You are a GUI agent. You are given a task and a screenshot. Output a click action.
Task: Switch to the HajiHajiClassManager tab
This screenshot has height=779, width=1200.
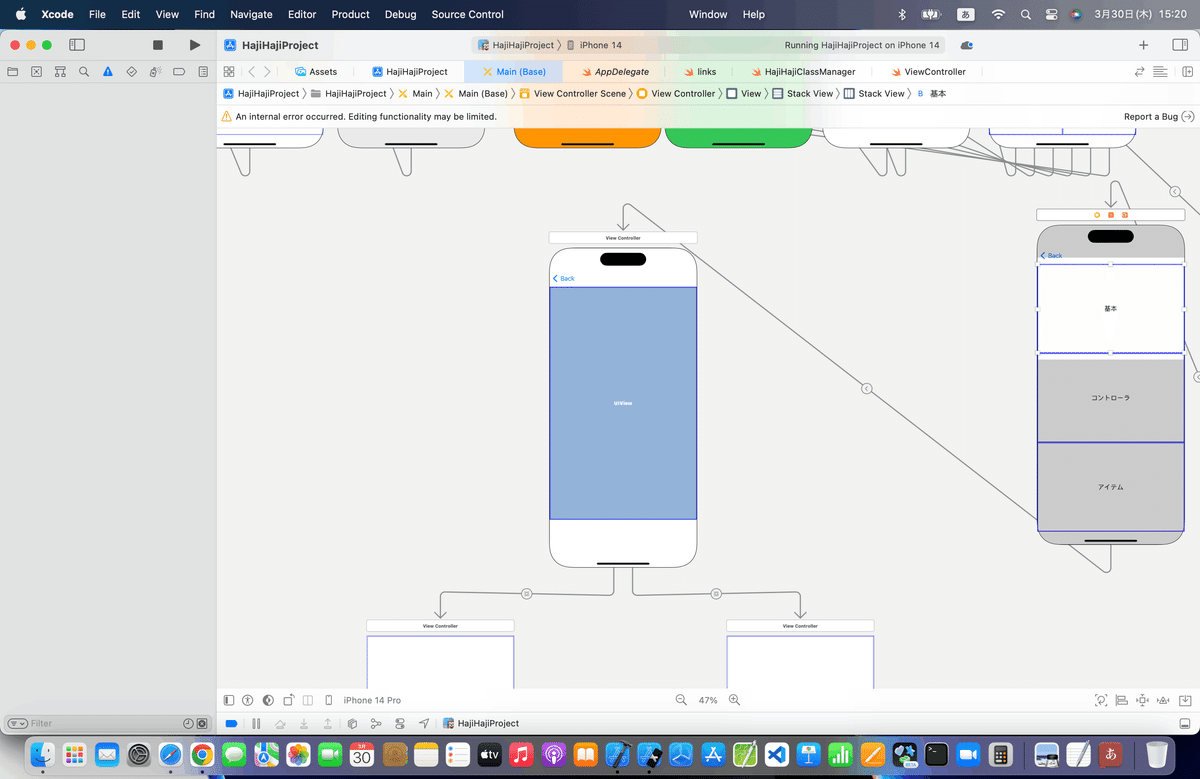[x=802, y=72]
